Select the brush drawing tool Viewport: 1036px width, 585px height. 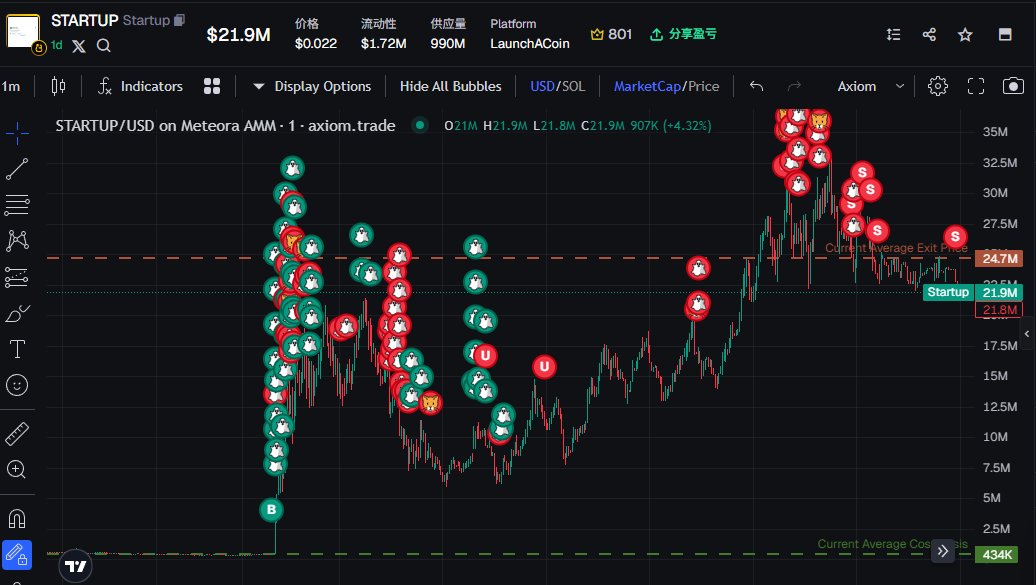point(17,313)
